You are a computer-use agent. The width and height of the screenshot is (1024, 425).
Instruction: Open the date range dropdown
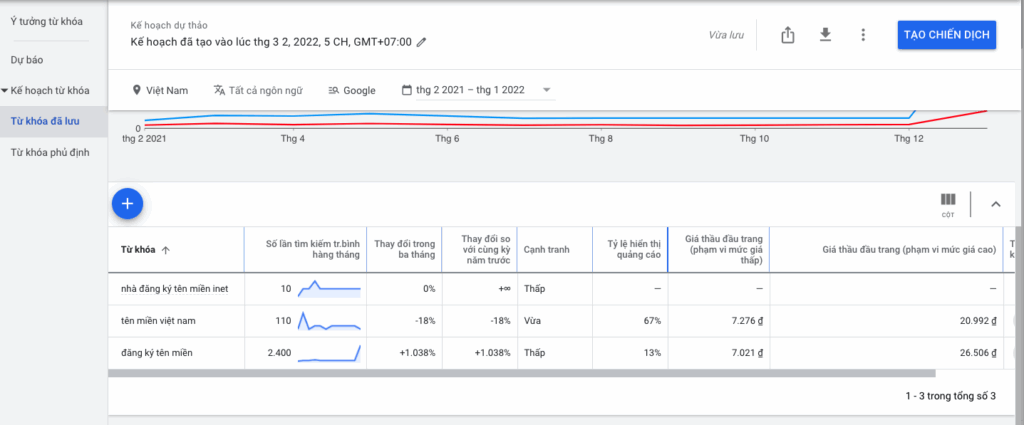477,90
